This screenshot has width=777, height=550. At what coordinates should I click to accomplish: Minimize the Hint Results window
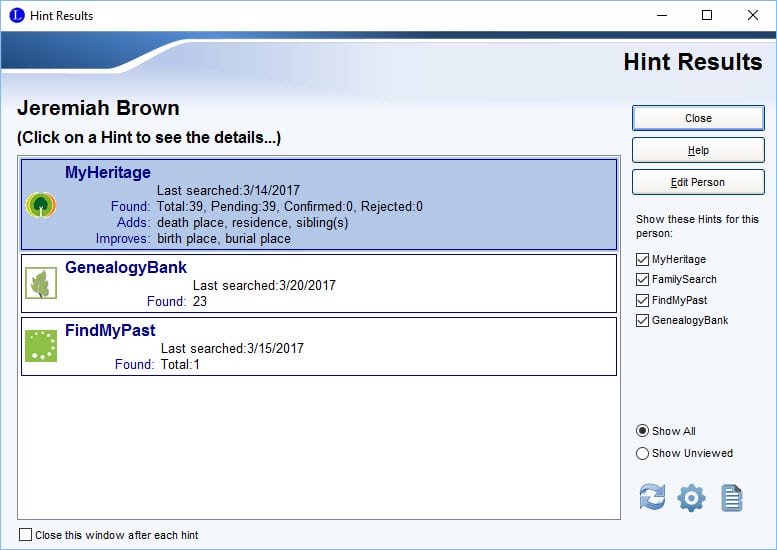[x=662, y=15]
